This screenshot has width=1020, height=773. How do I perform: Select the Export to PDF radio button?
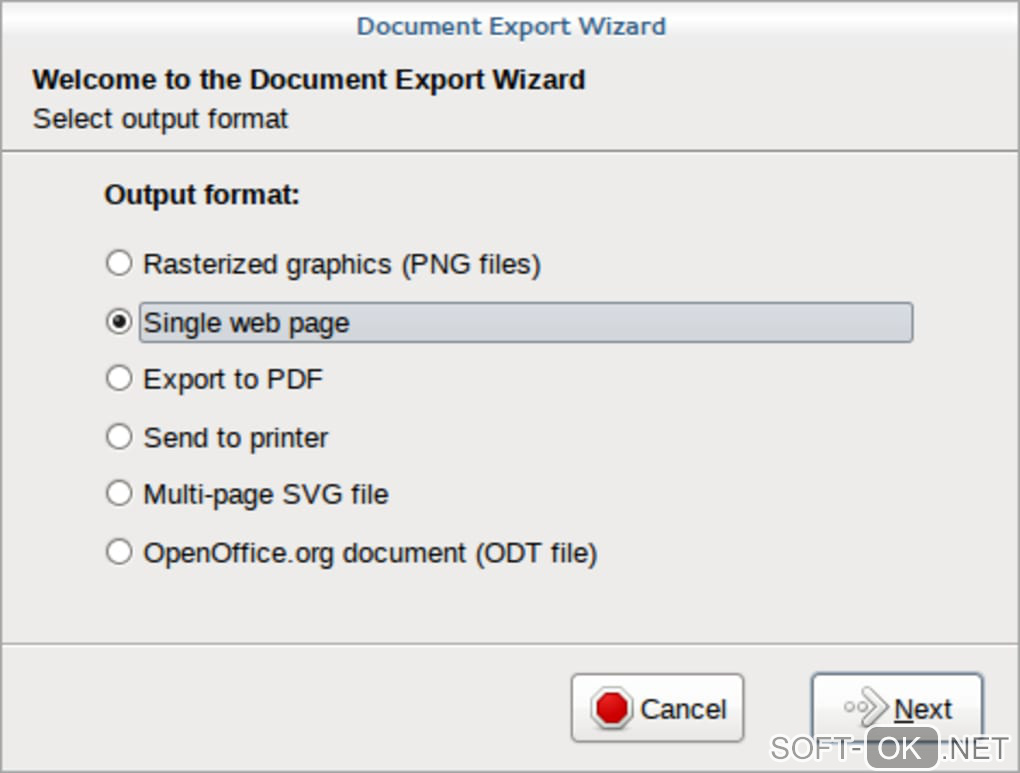coord(119,379)
